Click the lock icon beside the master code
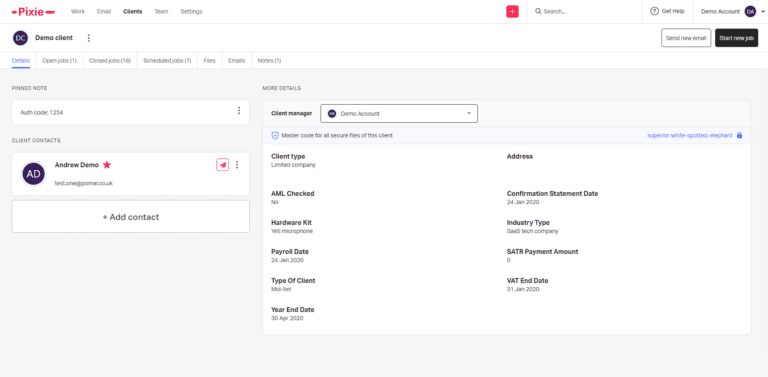This screenshot has width=768, height=377. coord(740,135)
